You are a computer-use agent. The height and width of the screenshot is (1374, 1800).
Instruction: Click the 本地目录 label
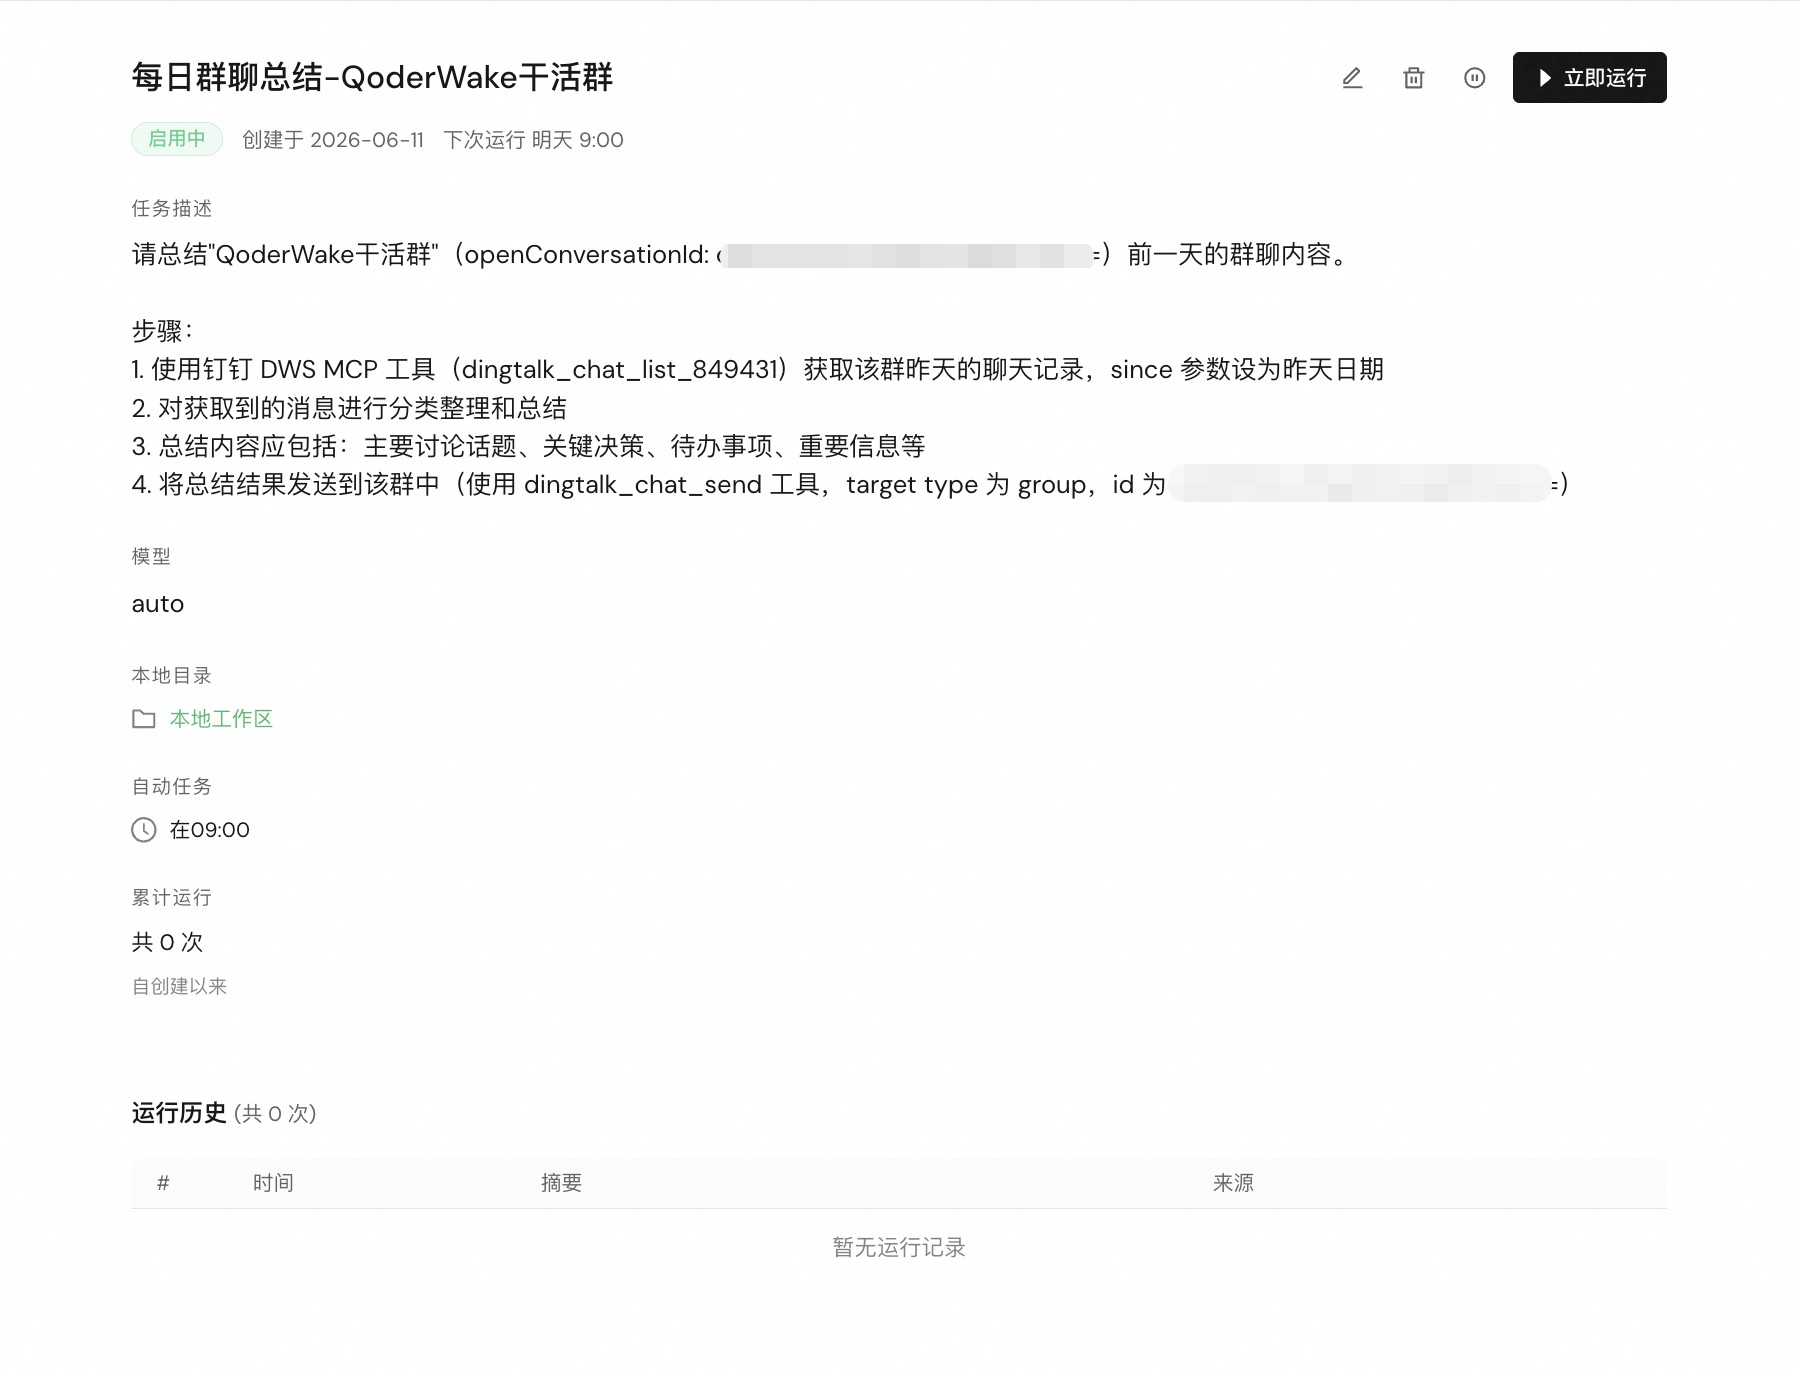coord(172,676)
